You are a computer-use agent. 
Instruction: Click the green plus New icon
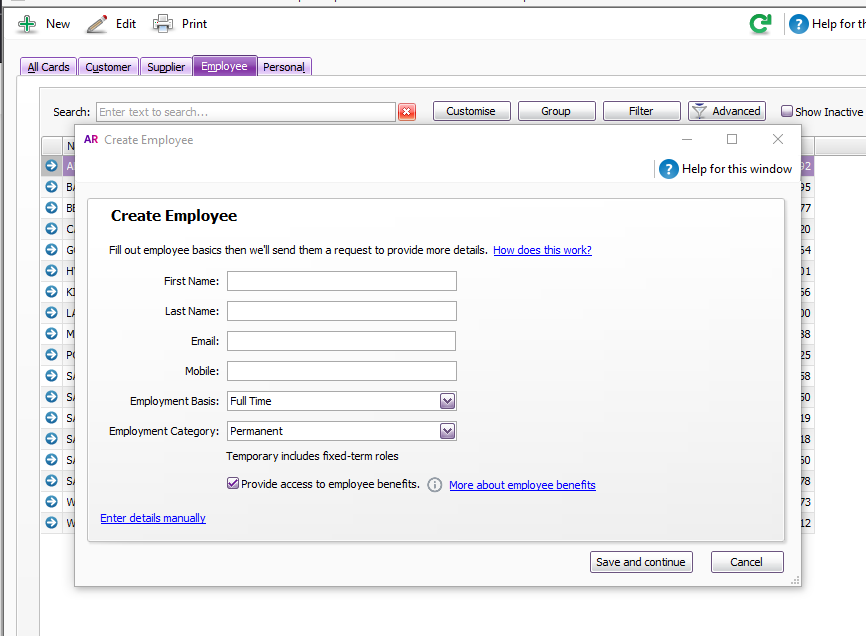tap(27, 24)
